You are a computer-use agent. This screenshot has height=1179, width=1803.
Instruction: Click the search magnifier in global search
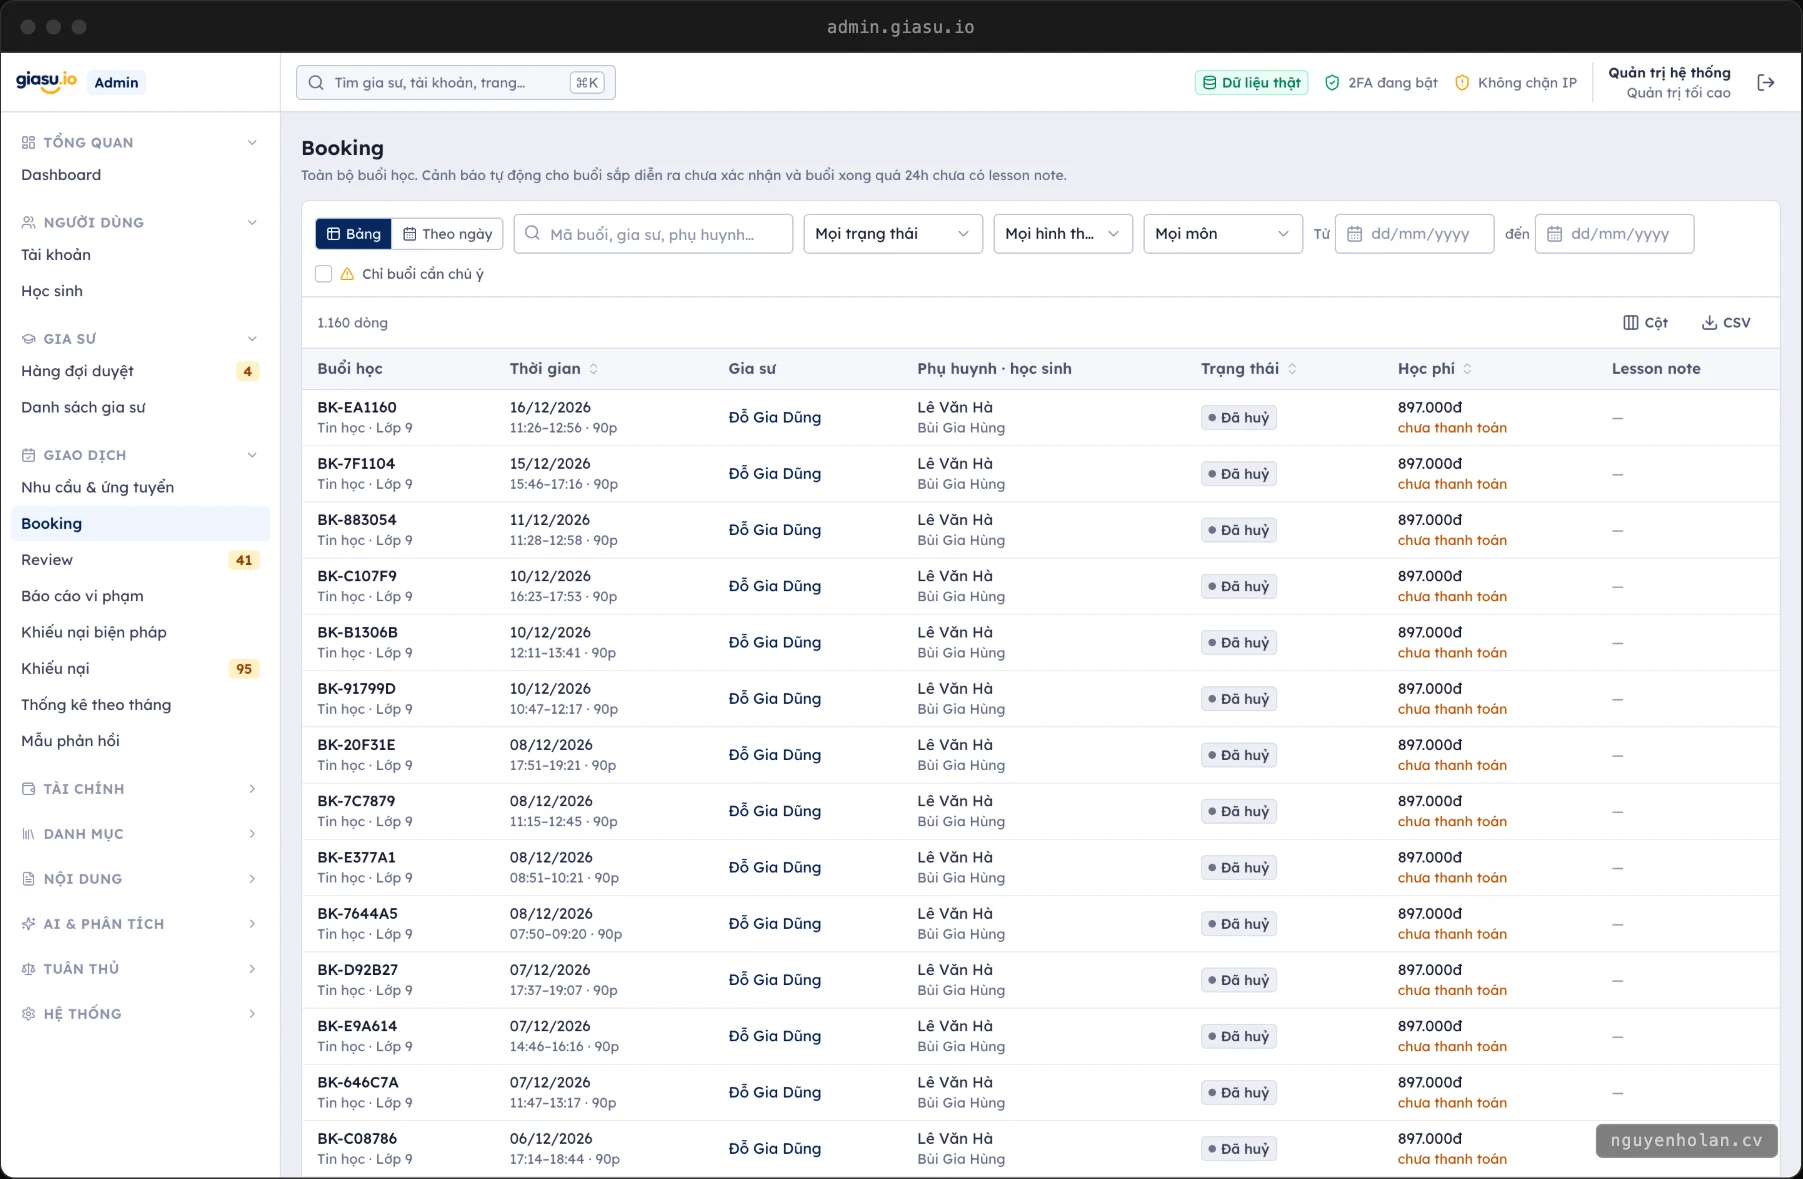tap(316, 83)
